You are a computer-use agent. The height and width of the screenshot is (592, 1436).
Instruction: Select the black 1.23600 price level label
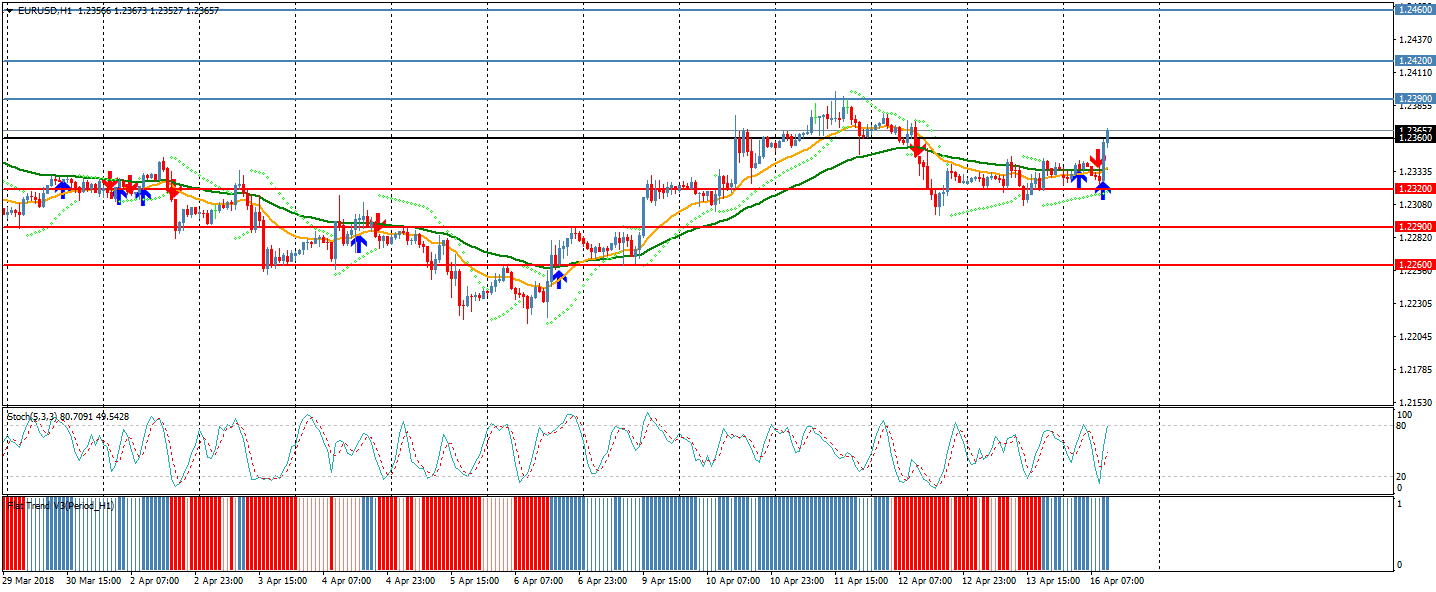[1414, 138]
